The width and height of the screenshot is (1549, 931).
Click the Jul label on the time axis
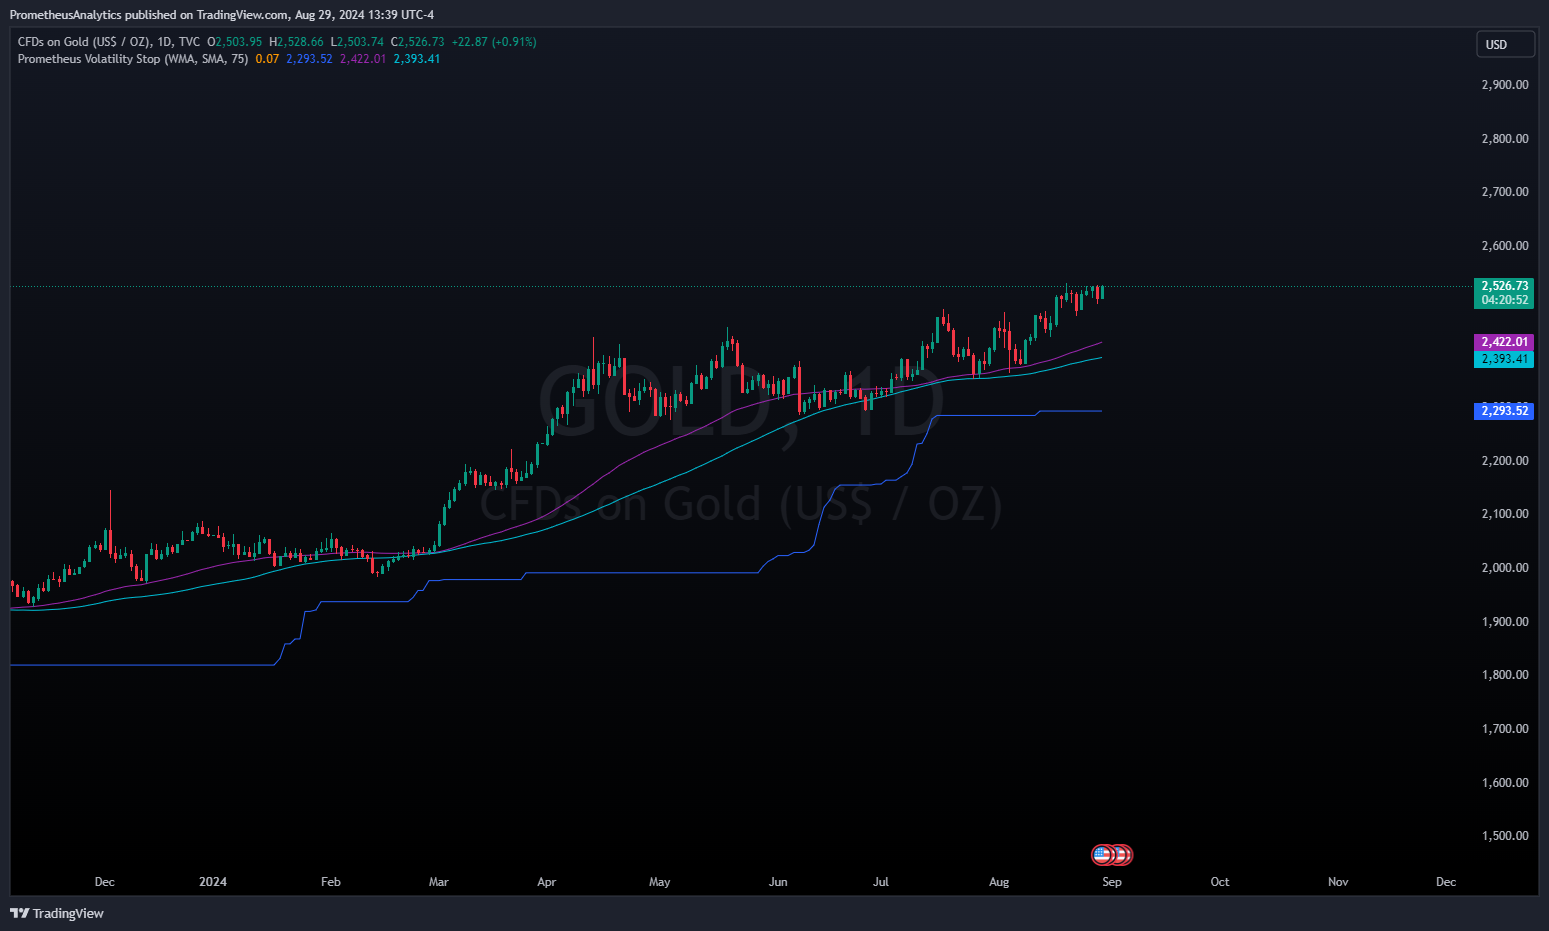coord(881,882)
